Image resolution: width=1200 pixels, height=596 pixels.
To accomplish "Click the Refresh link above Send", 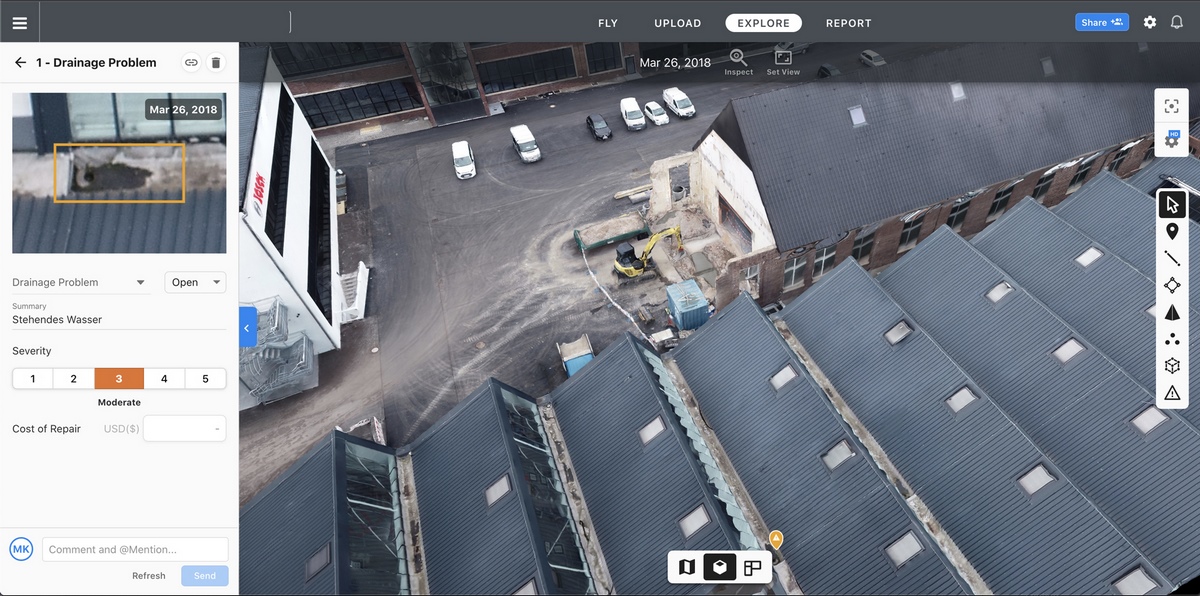I will (148, 575).
